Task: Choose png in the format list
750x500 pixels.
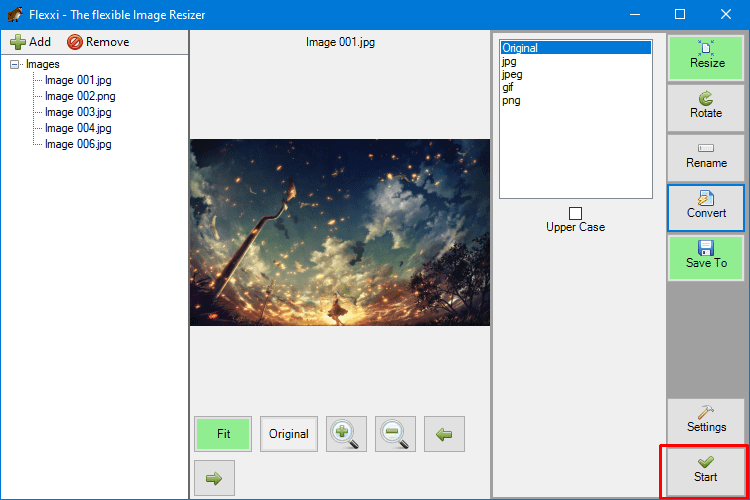Action: pos(575,100)
